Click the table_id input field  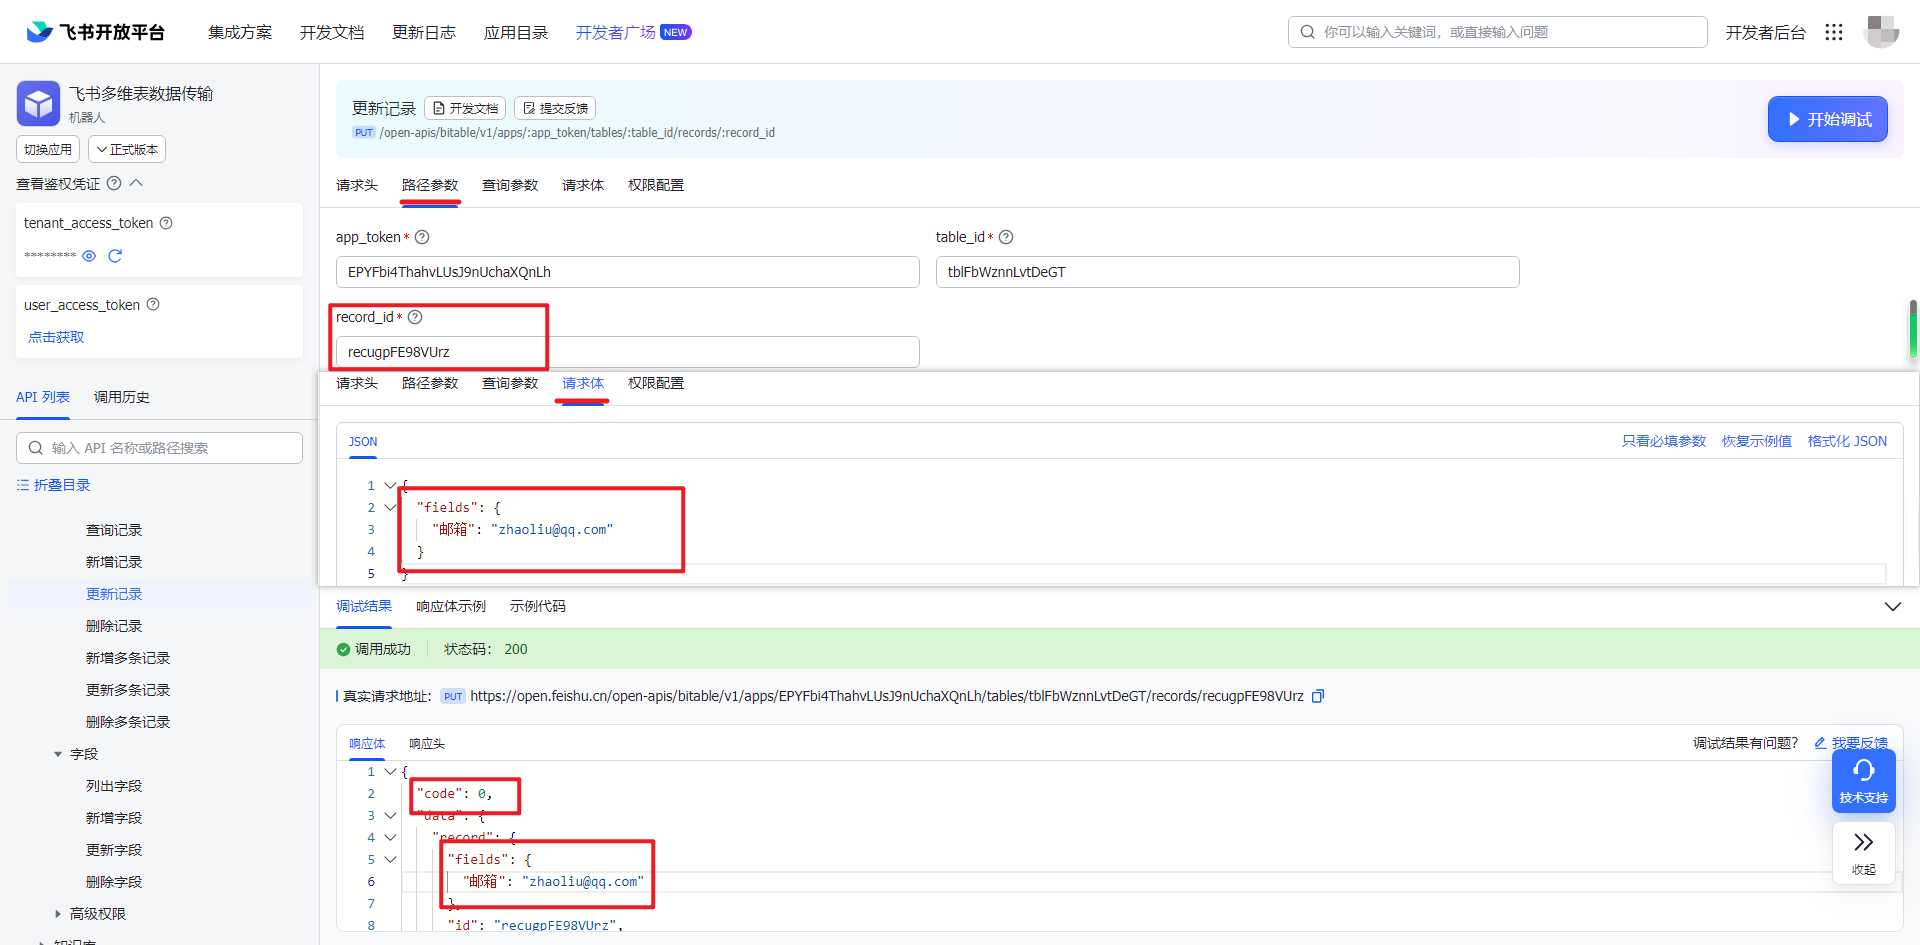tap(1228, 272)
